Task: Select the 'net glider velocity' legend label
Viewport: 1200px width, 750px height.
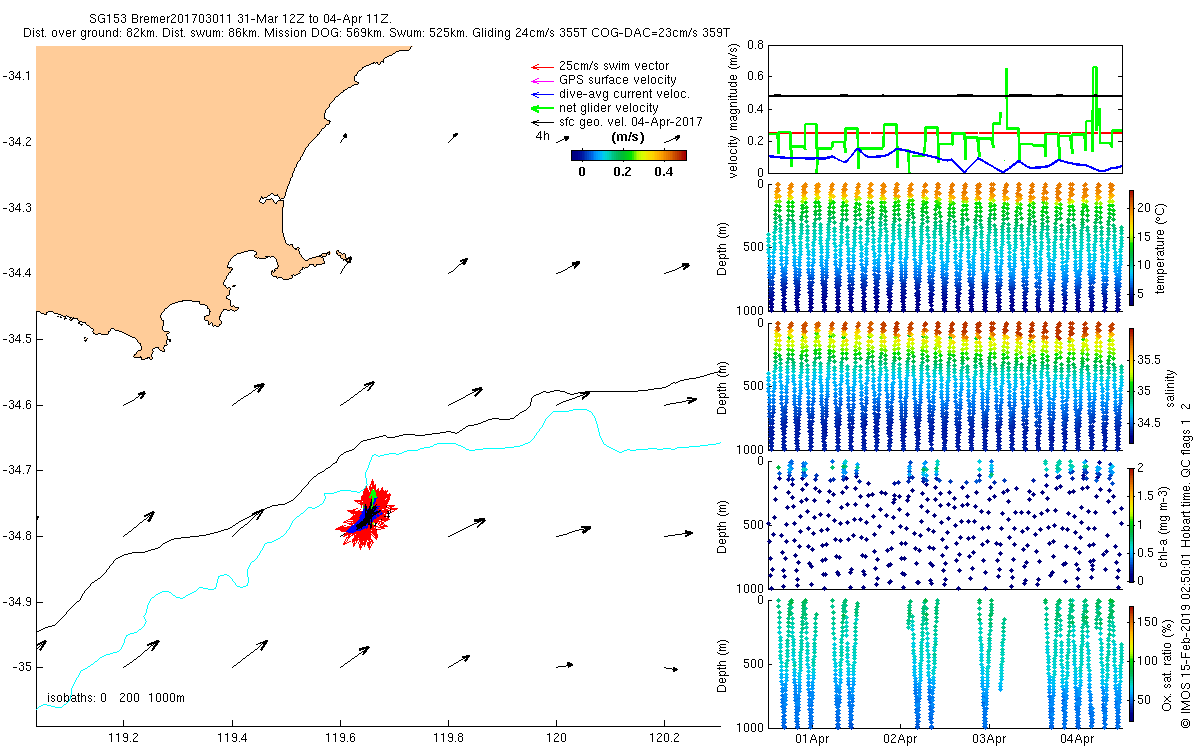Action: coord(608,108)
